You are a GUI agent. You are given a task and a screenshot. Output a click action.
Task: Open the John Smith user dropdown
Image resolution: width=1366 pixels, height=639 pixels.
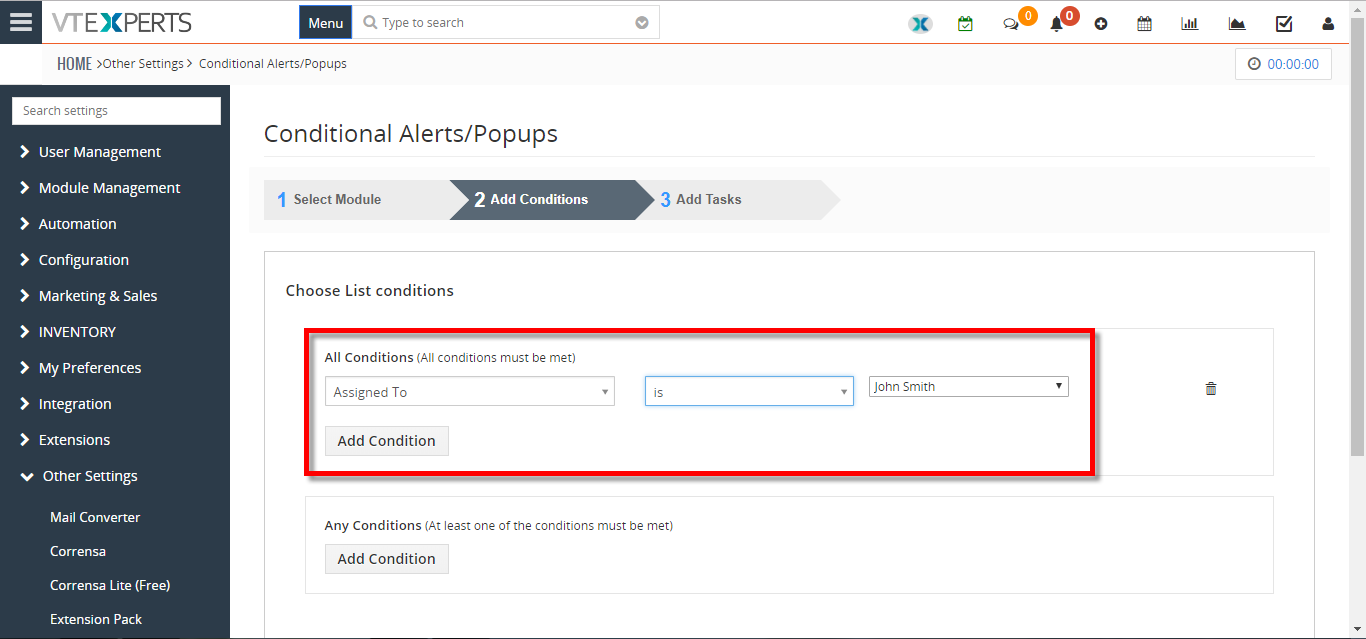coord(969,386)
